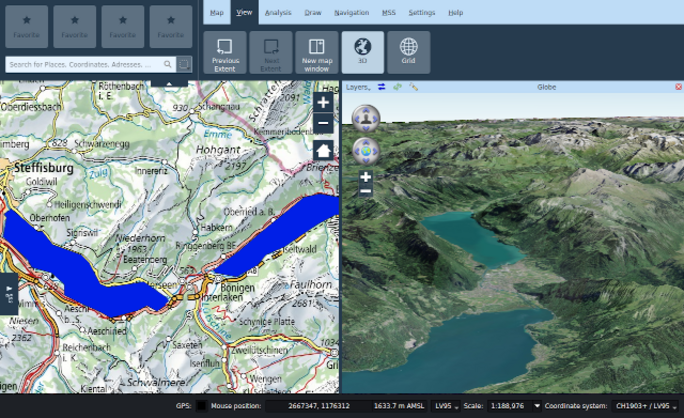Click the home extent icon on map

tap(323, 149)
